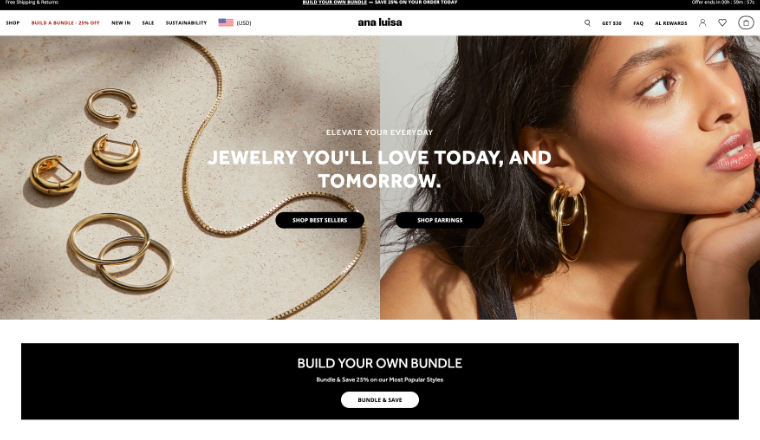This screenshot has height=440, width=760.
Task: Open the search magnifier icon
Action: [x=587, y=23]
